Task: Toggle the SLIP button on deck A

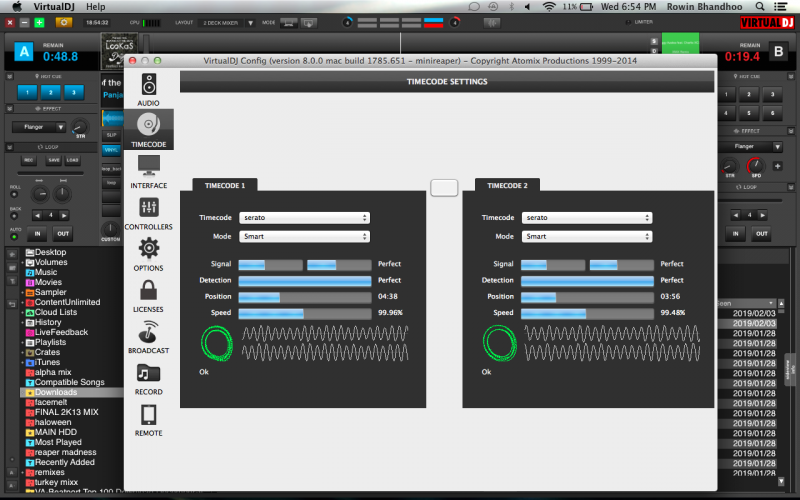Action: [111, 135]
